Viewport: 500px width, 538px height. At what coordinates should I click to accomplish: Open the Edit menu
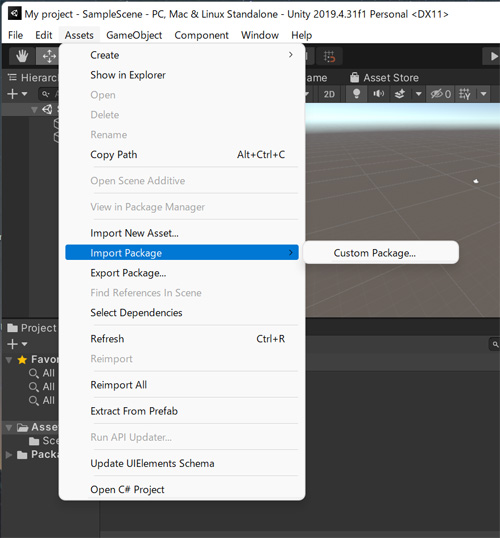(x=44, y=35)
